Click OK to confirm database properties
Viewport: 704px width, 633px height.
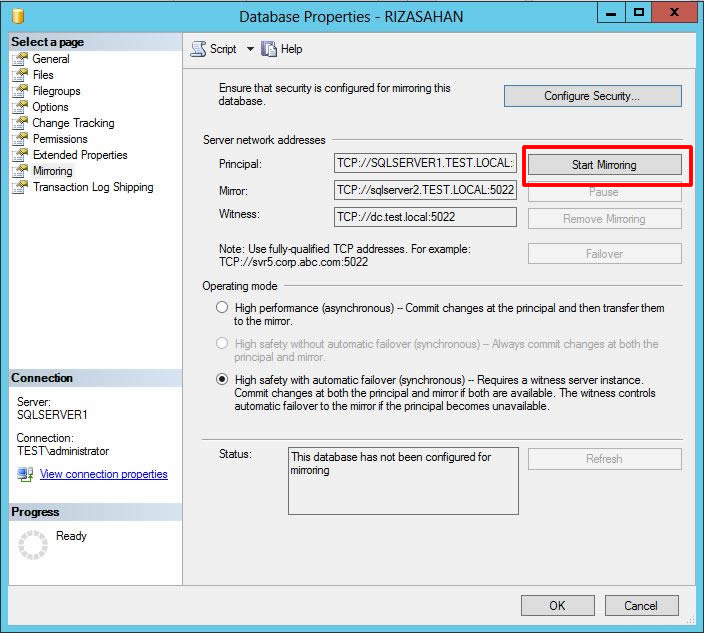(557, 605)
